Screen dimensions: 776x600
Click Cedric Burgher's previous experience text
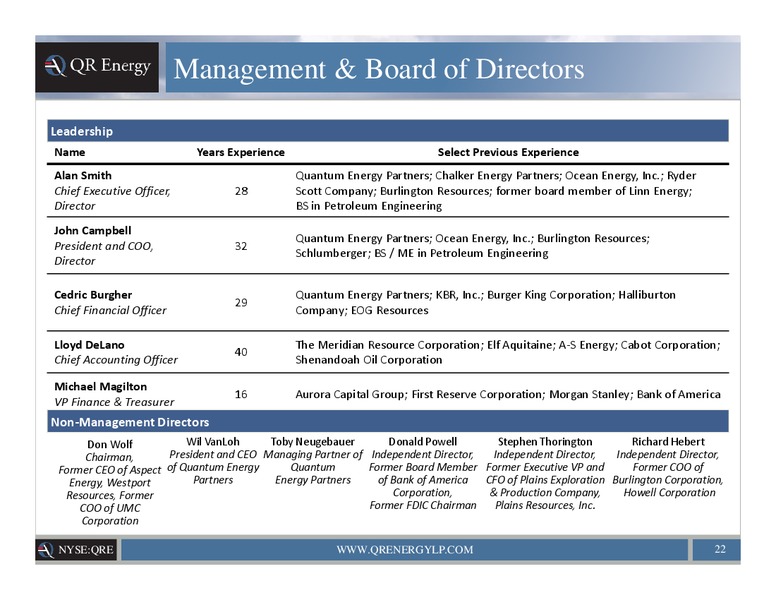[x=485, y=302]
